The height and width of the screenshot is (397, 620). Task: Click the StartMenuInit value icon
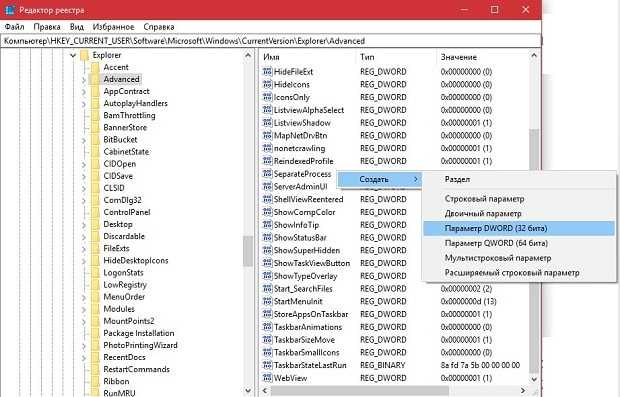pos(267,301)
